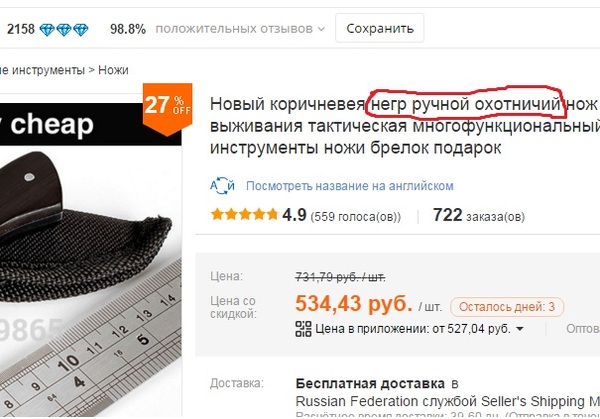Click the Сохранить button

coord(380,28)
